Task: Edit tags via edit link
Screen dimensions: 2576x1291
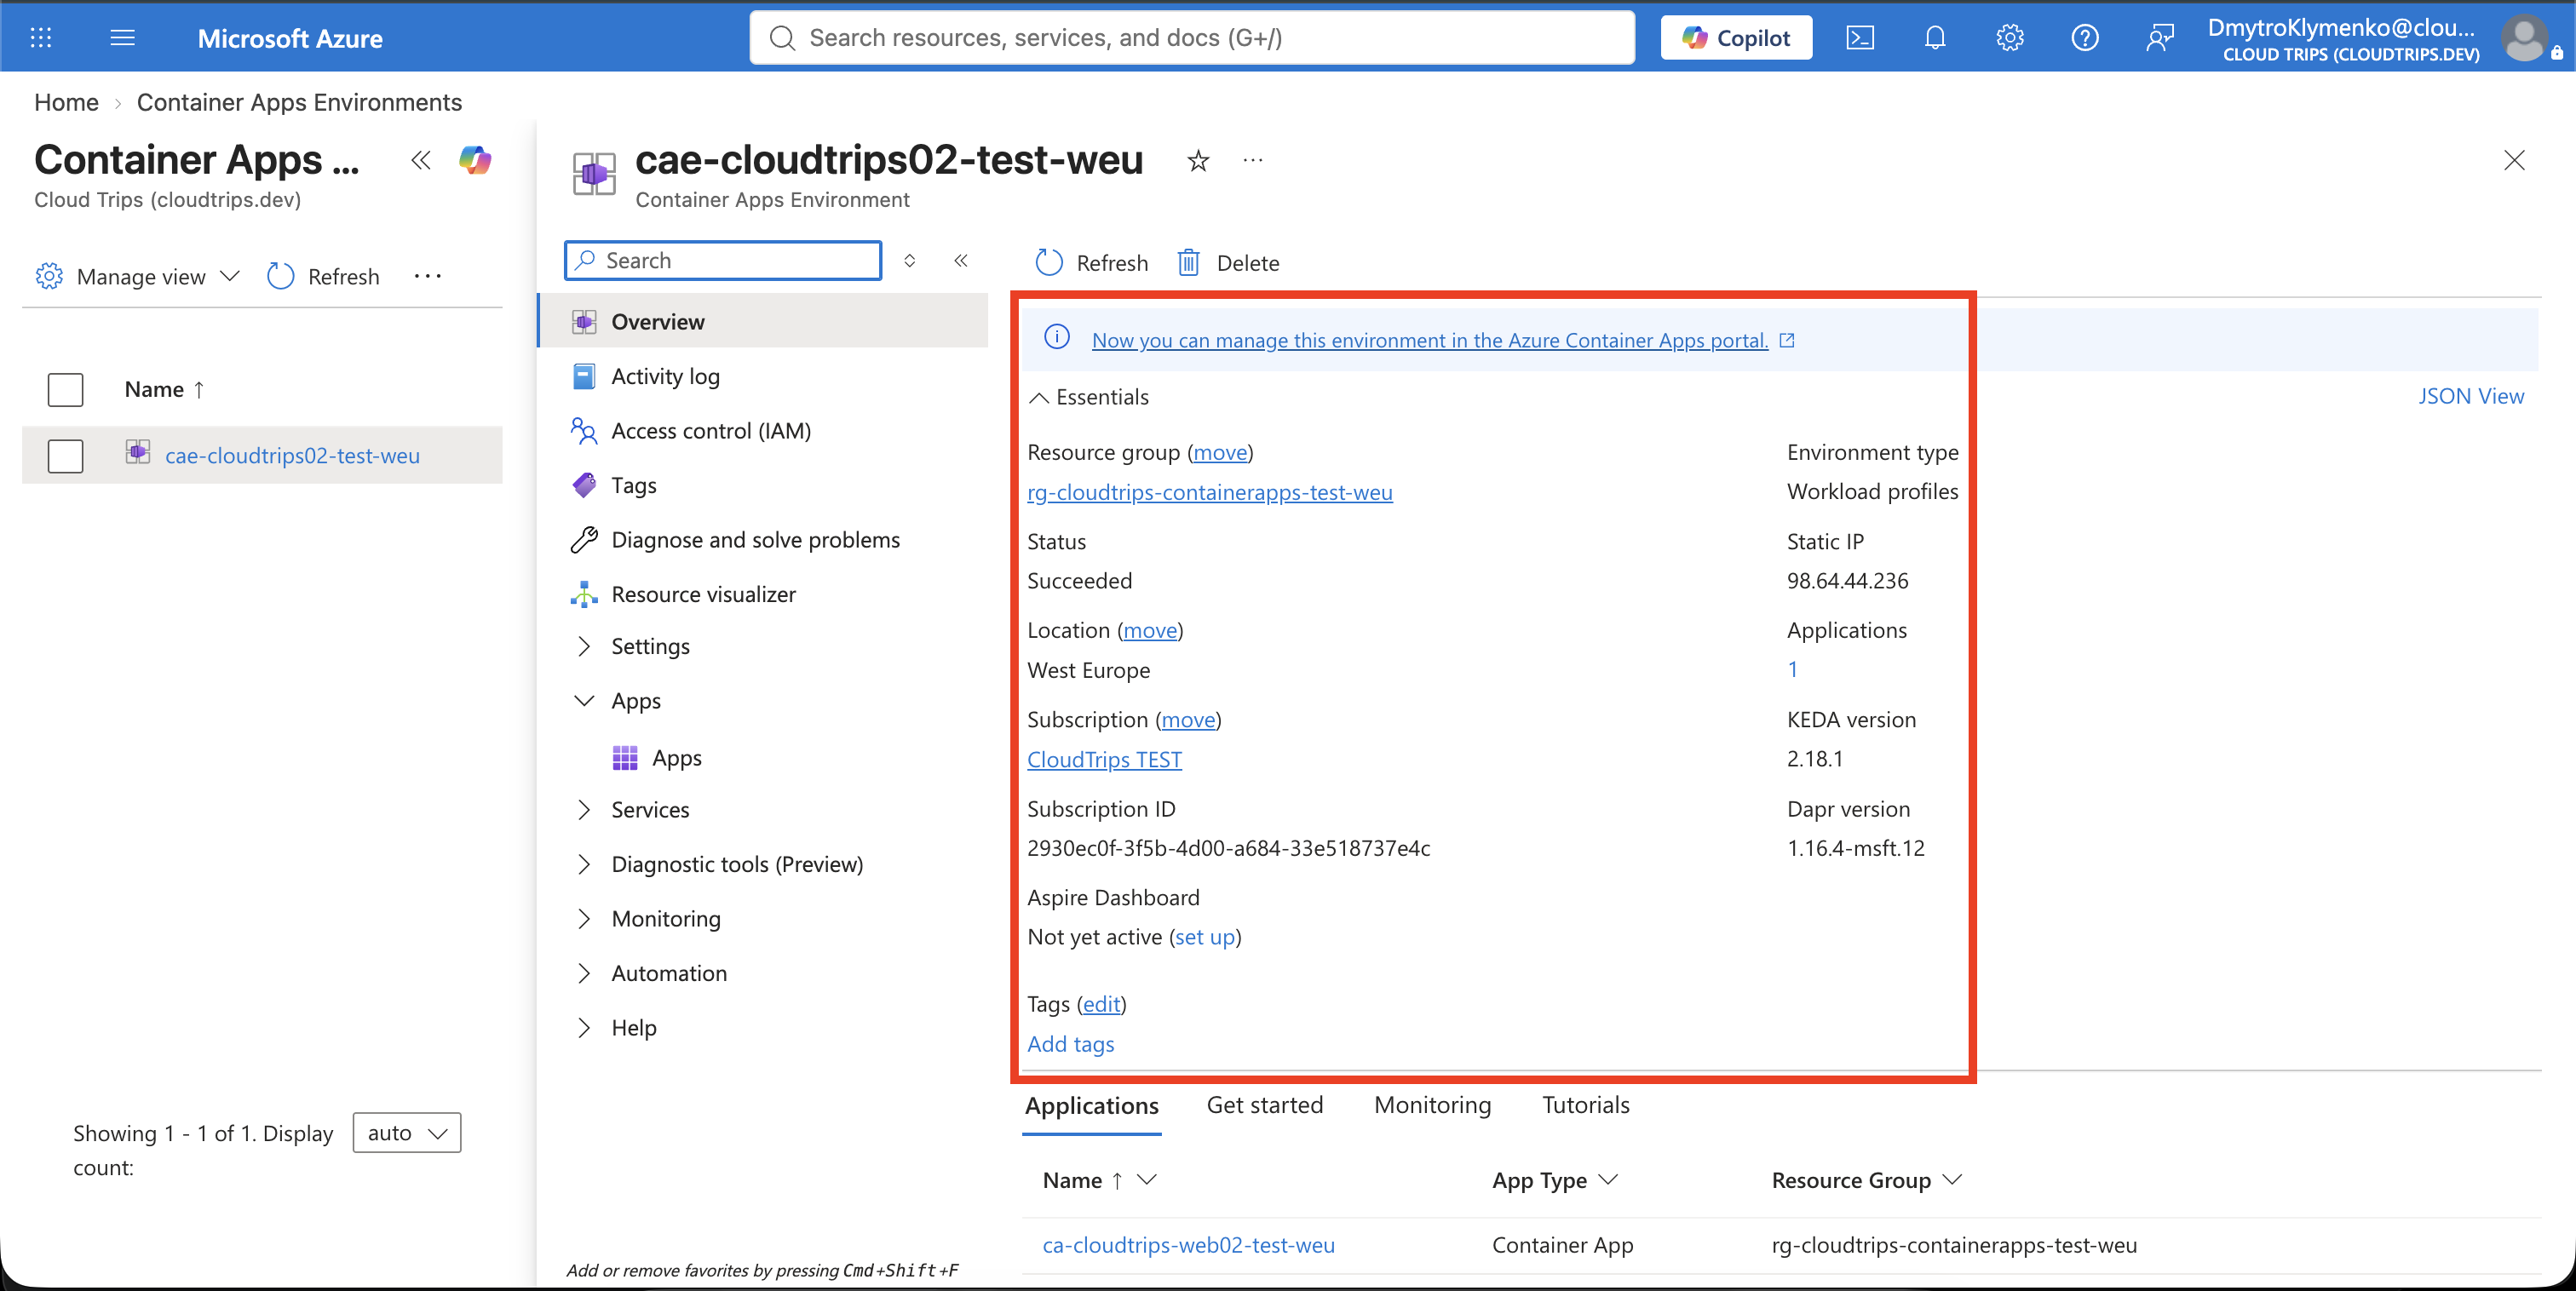Action: pyautogui.click(x=1102, y=1003)
